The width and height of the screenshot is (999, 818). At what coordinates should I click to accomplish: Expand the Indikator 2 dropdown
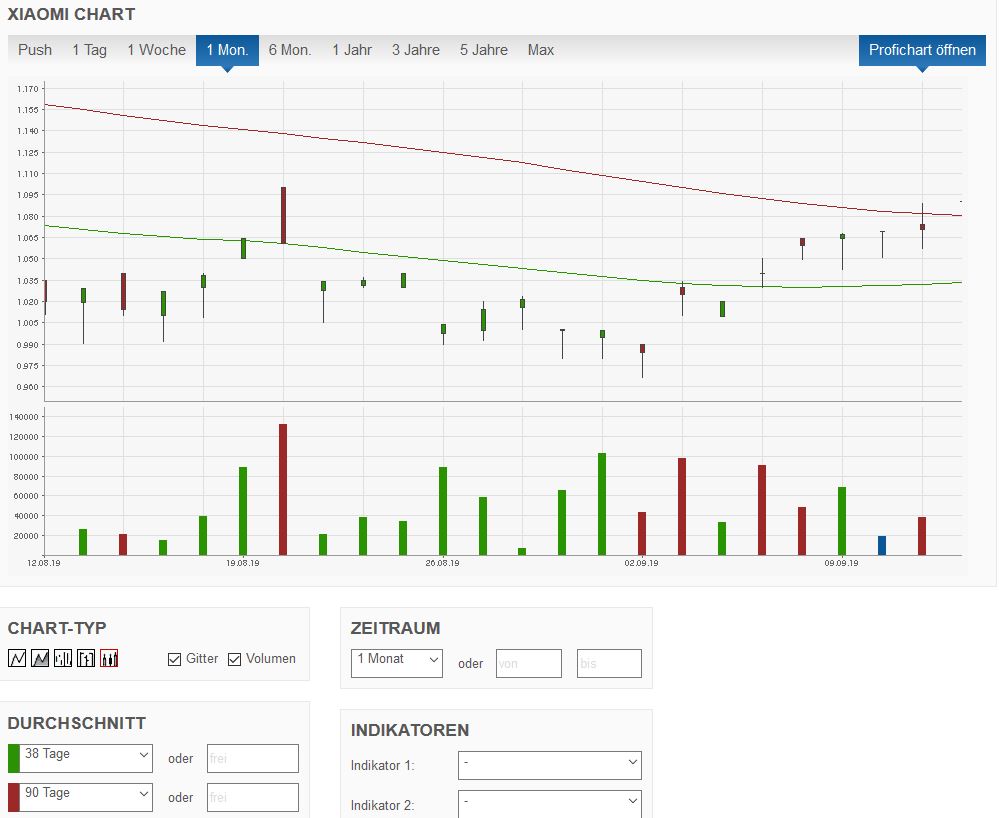[x=550, y=804]
